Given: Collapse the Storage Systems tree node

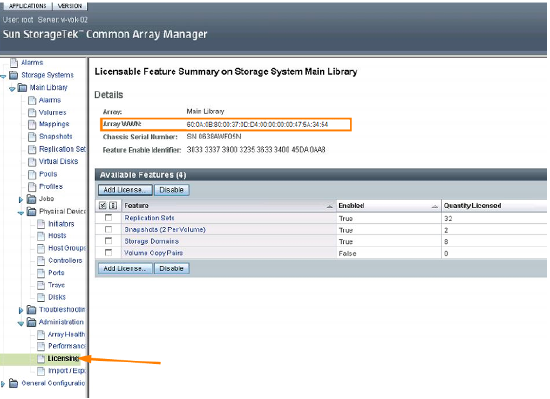Looking at the screenshot, I should click(x=3, y=76).
